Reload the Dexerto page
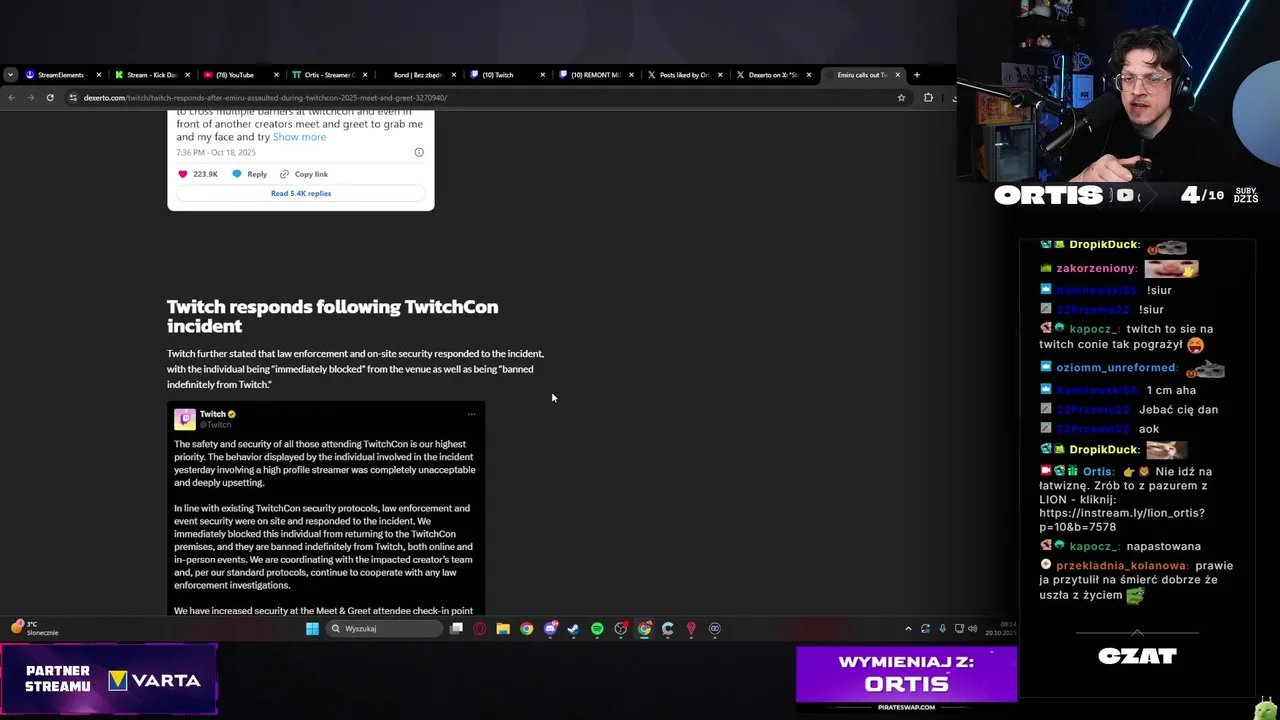1280x720 pixels. coord(50,98)
